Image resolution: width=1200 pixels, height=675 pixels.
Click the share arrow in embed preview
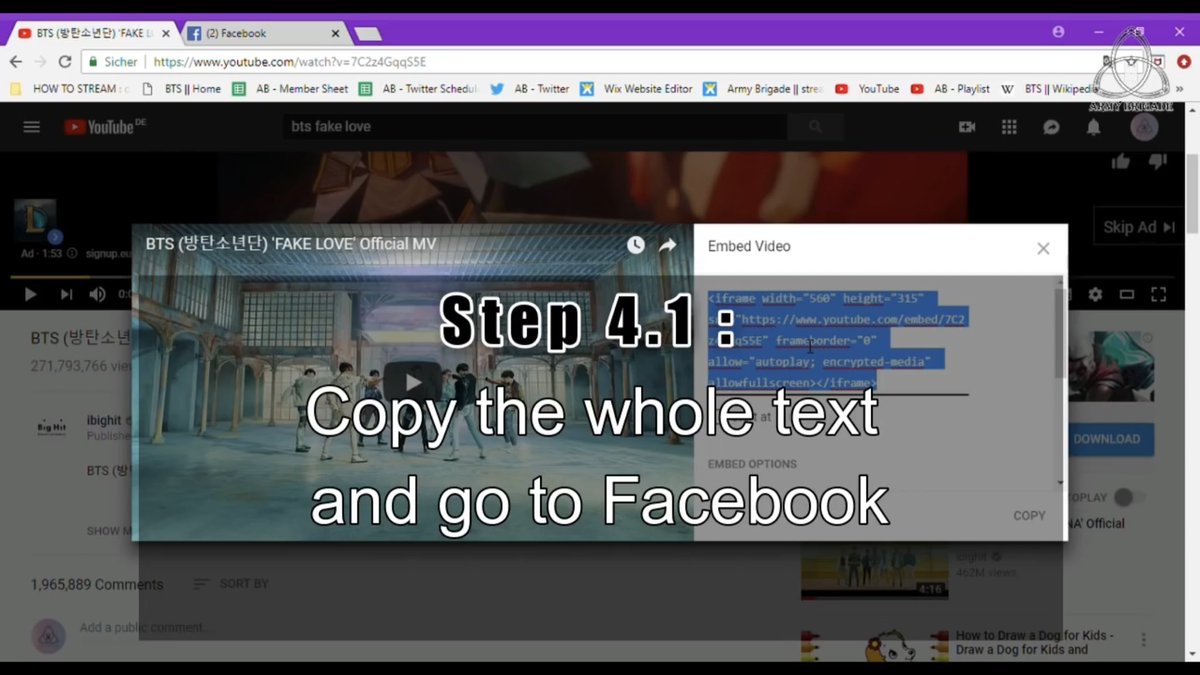point(667,245)
